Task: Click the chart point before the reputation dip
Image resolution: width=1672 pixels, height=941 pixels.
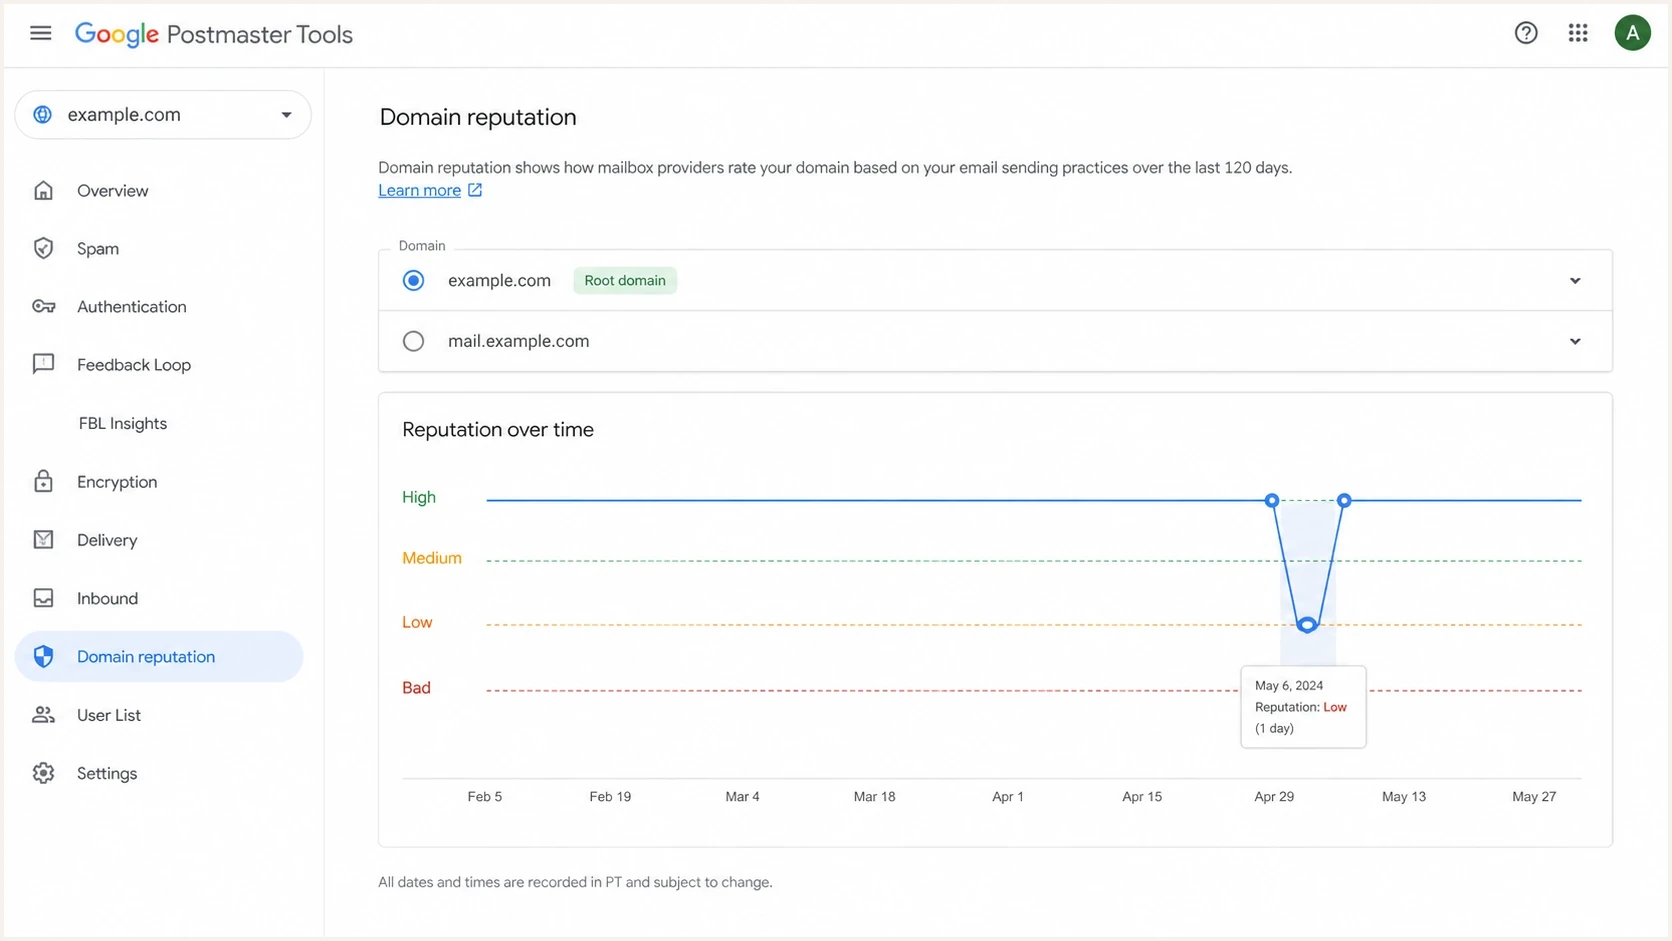Action: pyautogui.click(x=1272, y=500)
